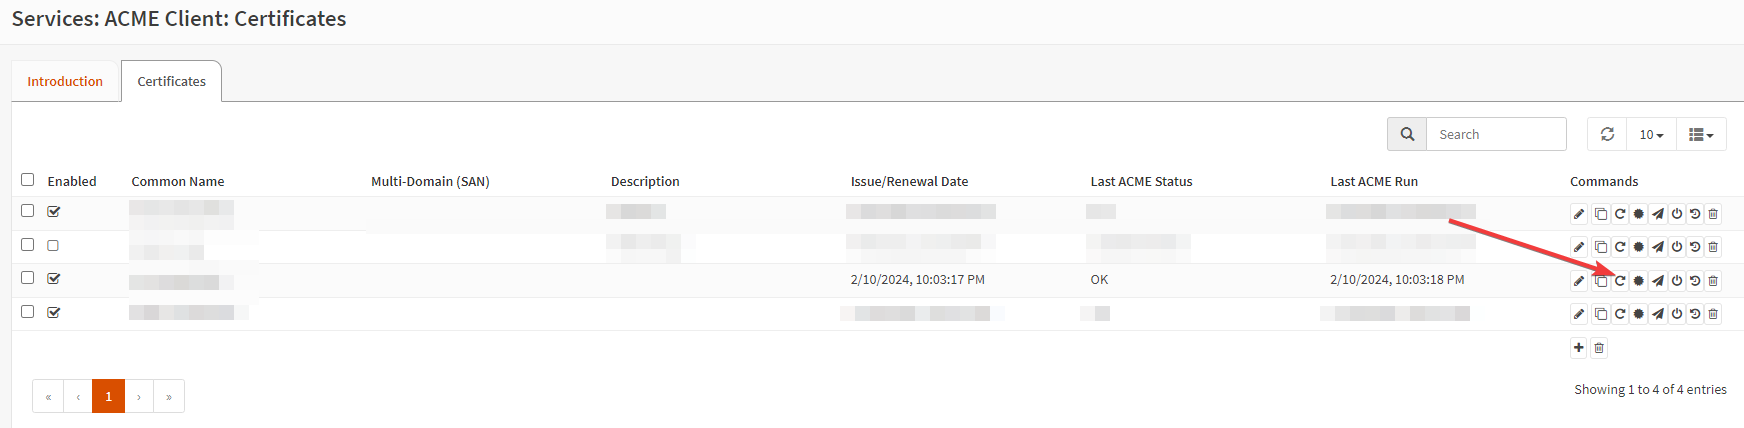Delete the certificate in the second row
Viewport: 1744px width, 428px height.
point(1713,247)
